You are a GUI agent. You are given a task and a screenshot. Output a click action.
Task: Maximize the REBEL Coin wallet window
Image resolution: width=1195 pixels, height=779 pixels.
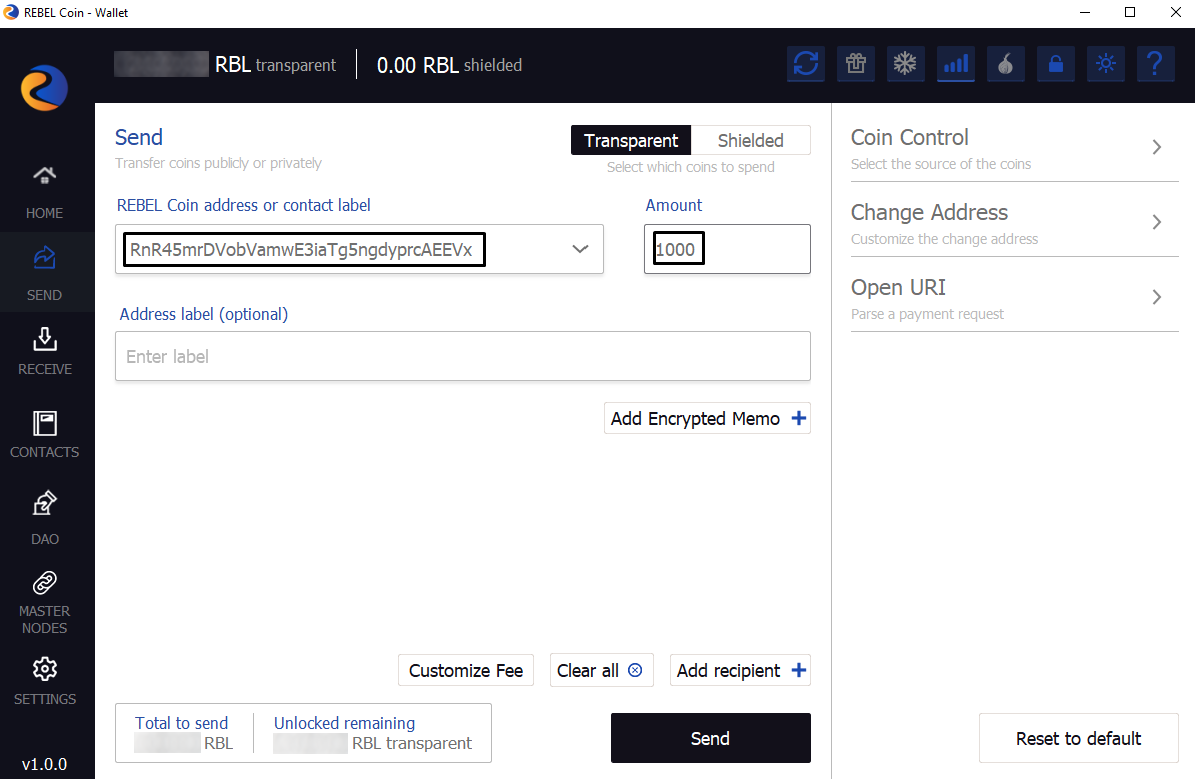point(1130,12)
